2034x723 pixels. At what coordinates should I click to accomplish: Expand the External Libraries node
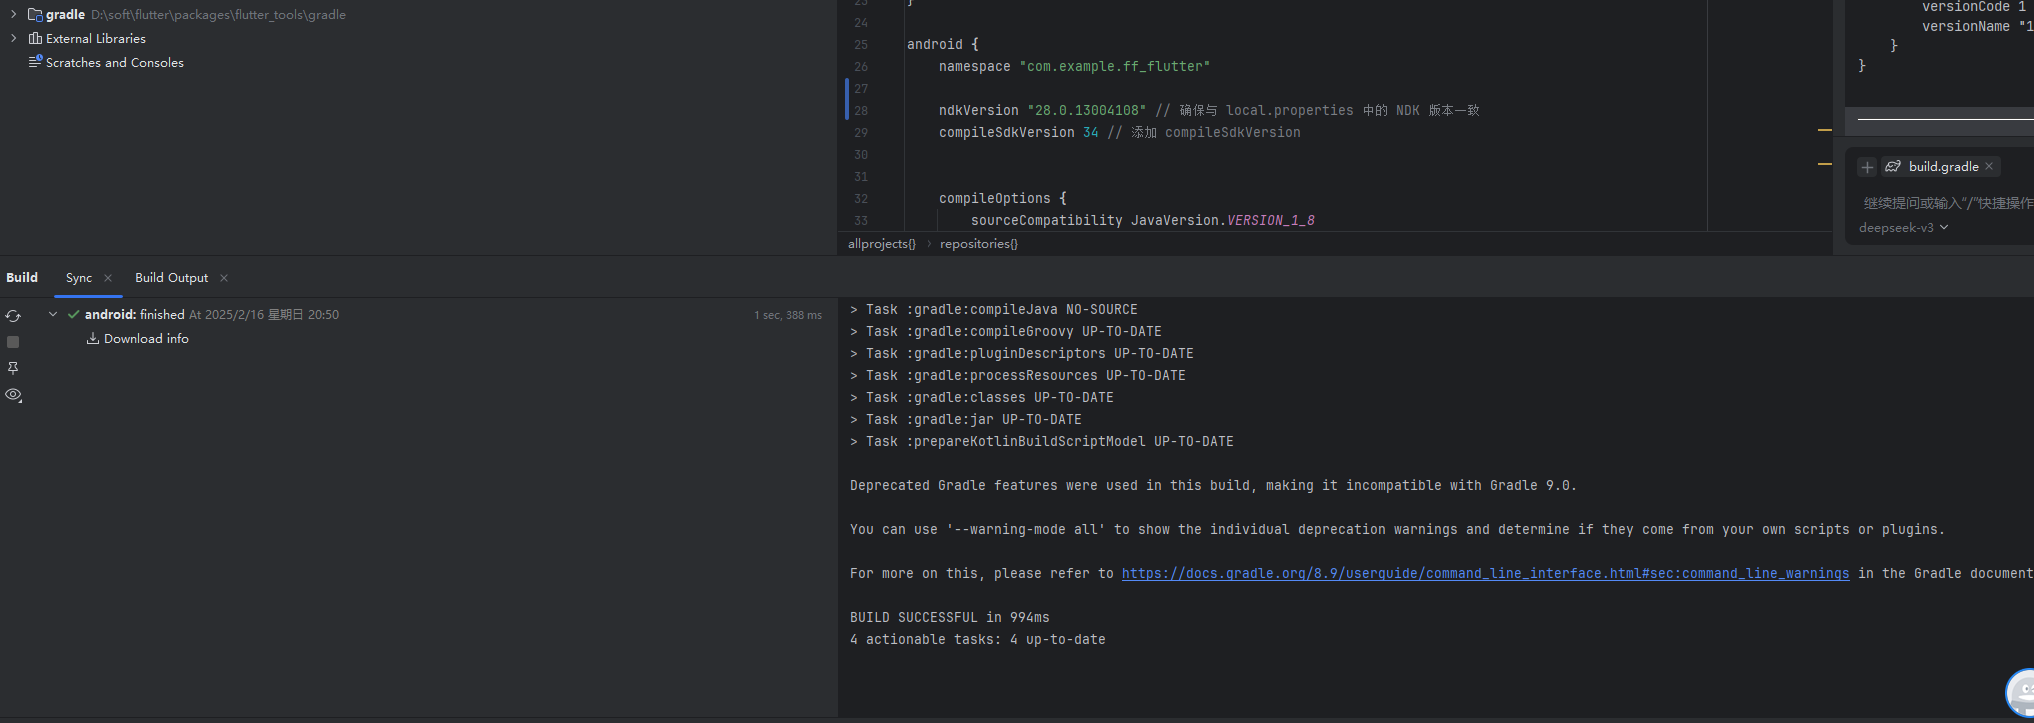[13, 38]
